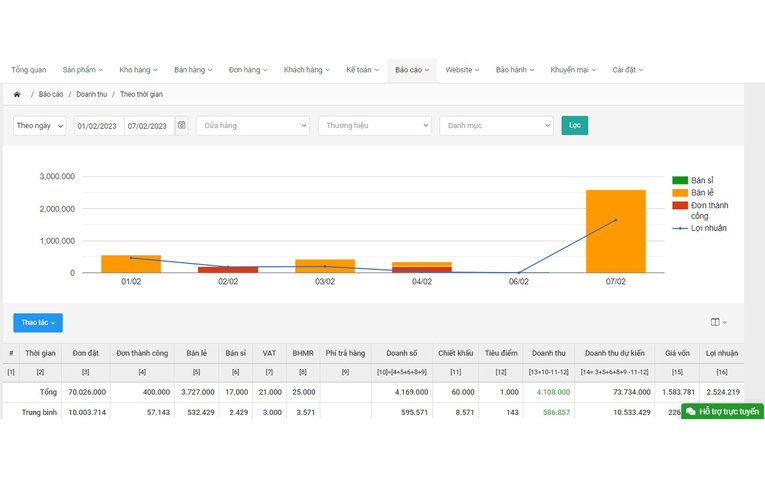
Task: Sort by Bán lẻ column header
Action: point(197,353)
